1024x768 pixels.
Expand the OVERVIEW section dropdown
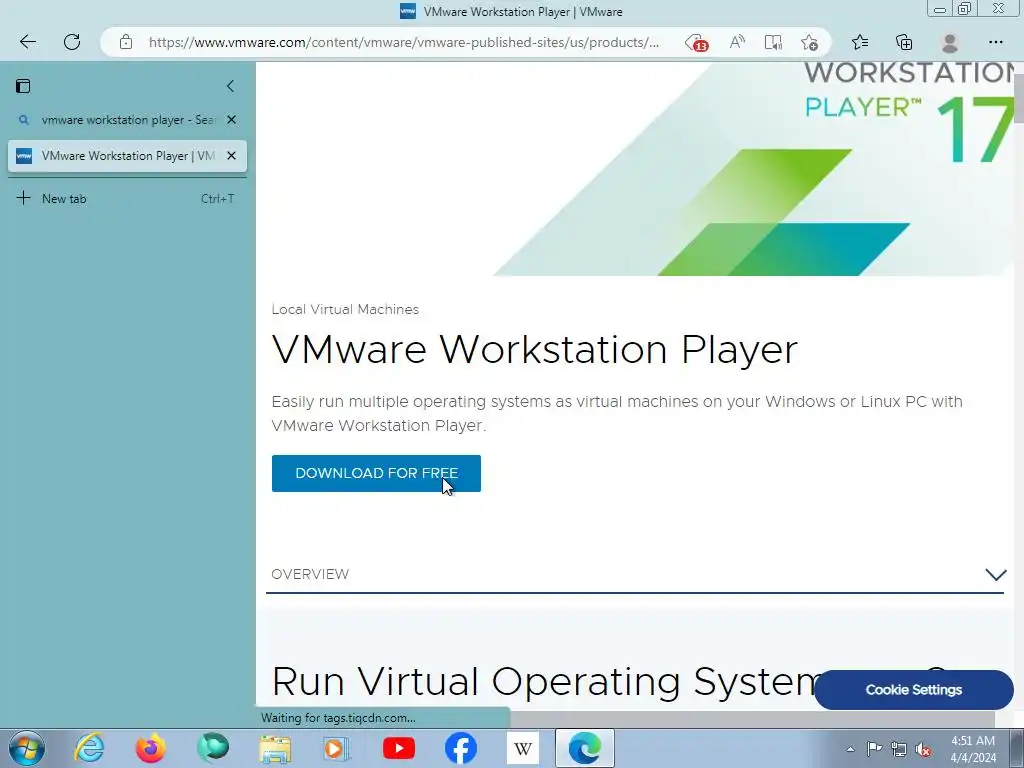(995, 575)
